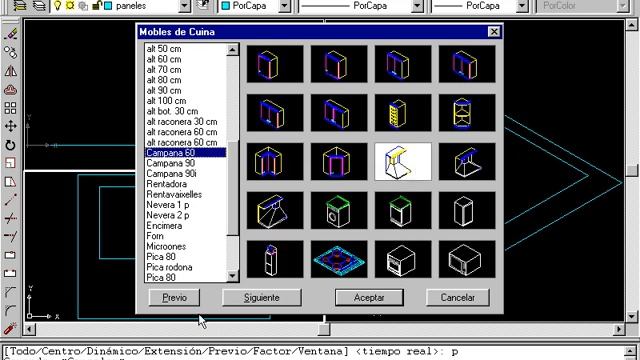Open the Layers manager icon

pyautogui.click(x=39, y=5)
